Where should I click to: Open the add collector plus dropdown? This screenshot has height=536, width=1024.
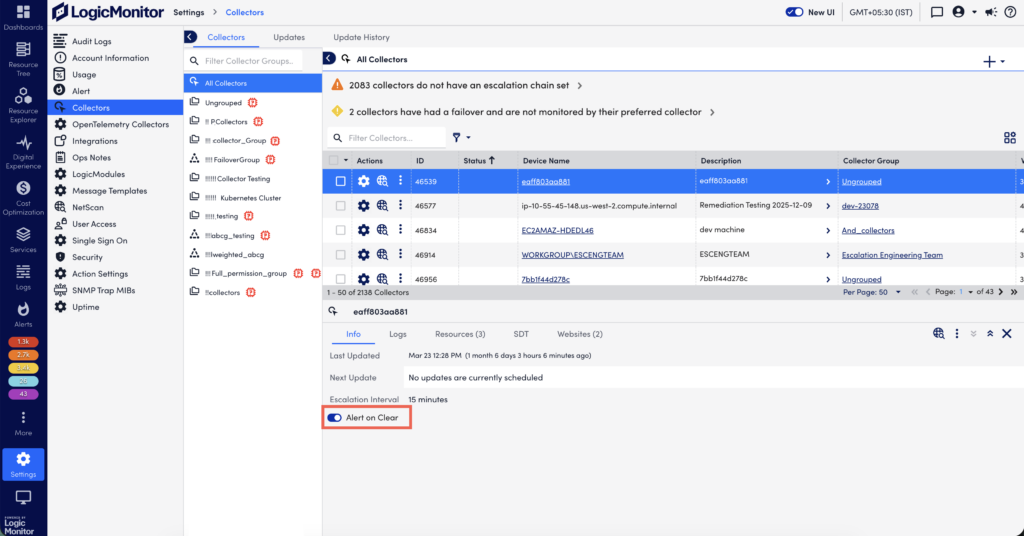point(994,61)
